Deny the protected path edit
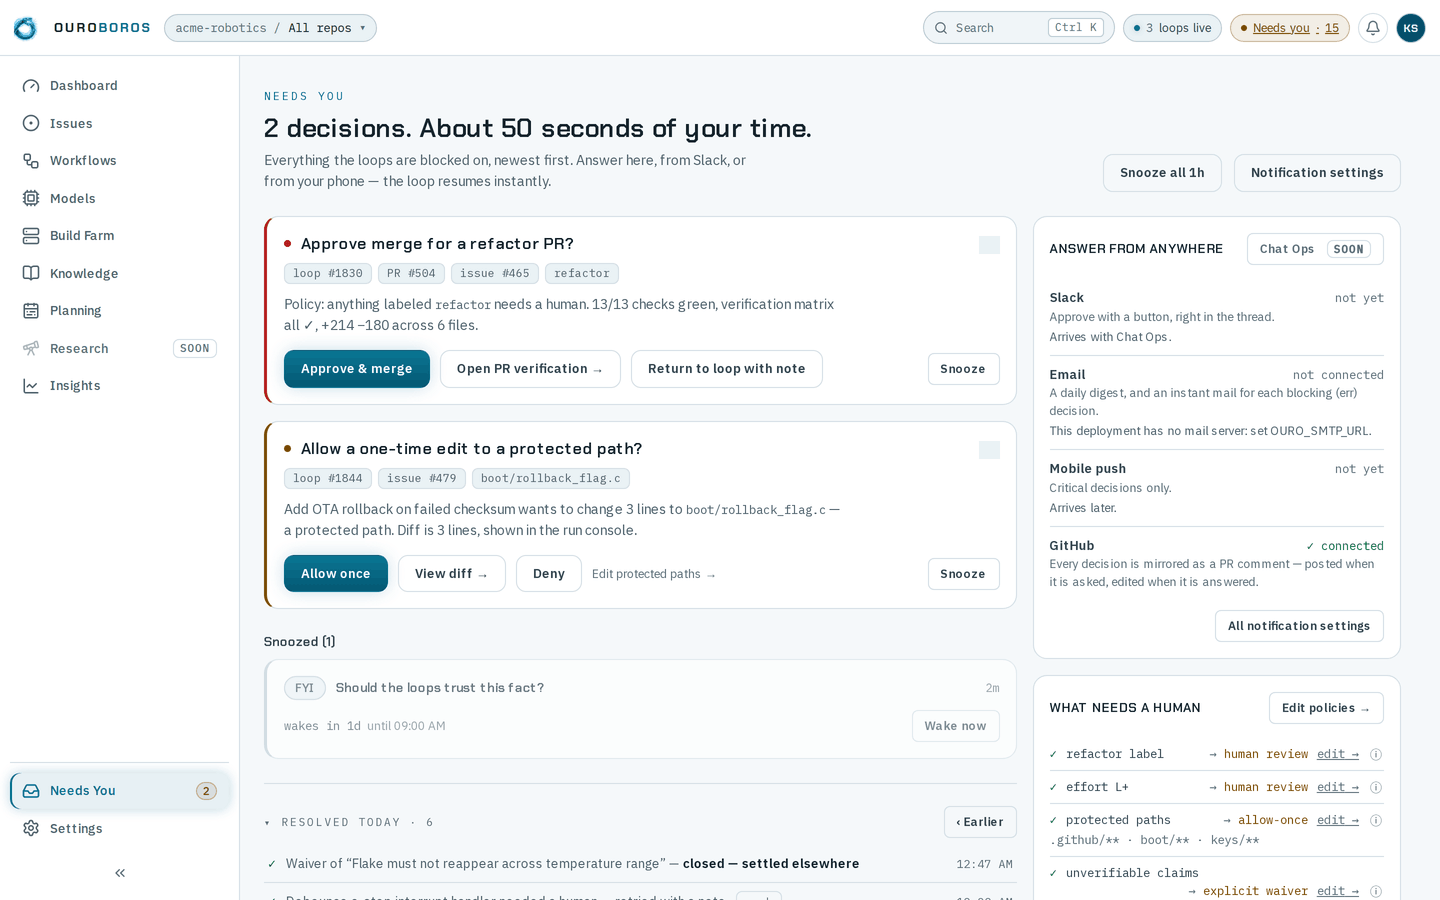 549,574
